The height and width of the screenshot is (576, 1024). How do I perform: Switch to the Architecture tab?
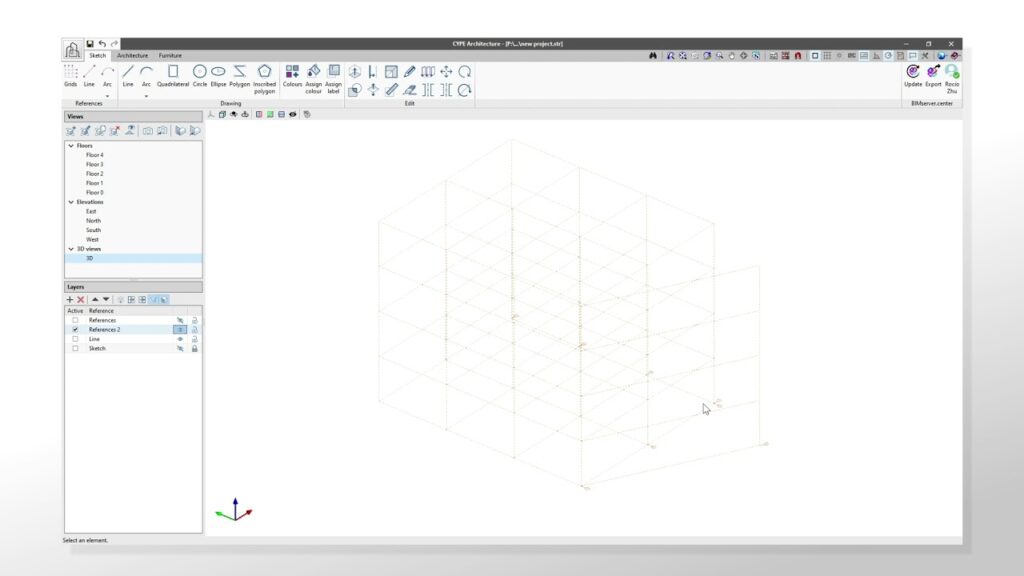[x=132, y=56]
